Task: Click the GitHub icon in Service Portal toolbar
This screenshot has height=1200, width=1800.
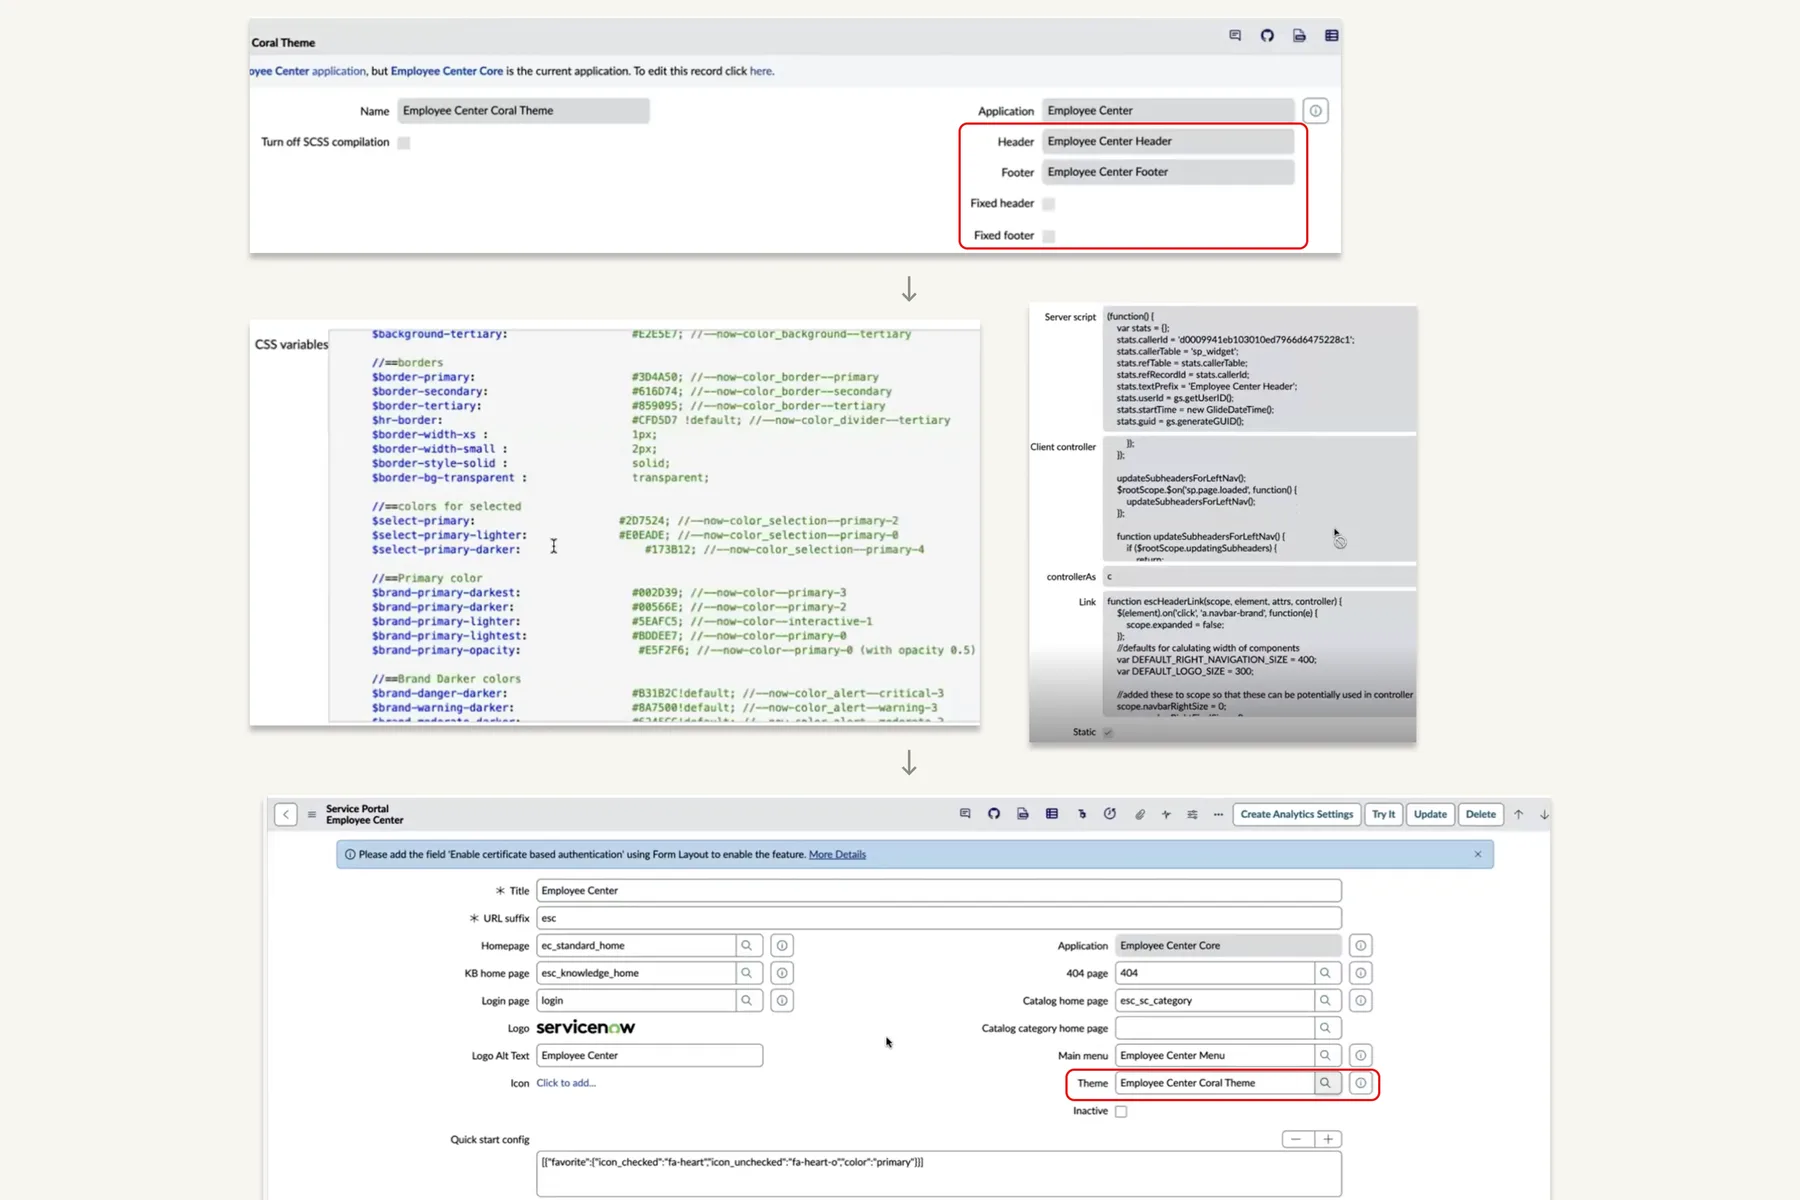Action: [x=994, y=814]
